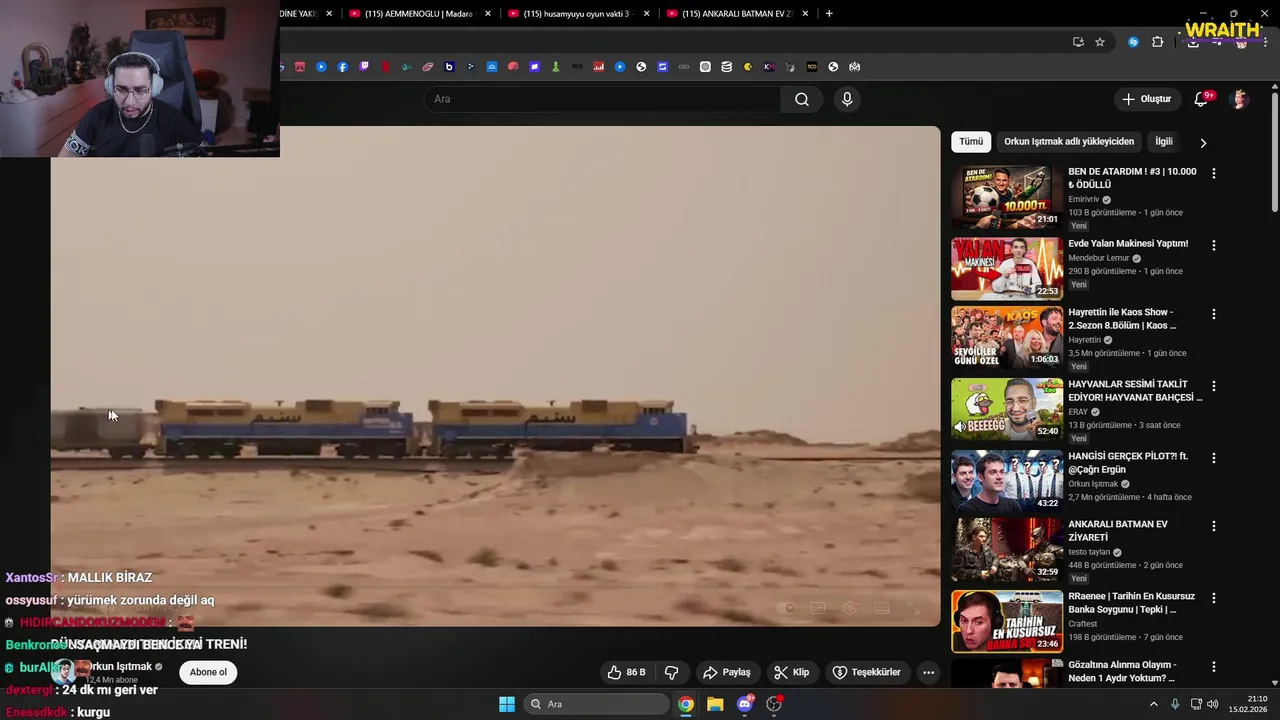Open options for ANKARALI BATMAN EV ZİYARETİ video
The height and width of the screenshot is (720, 1280).
(1213, 526)
